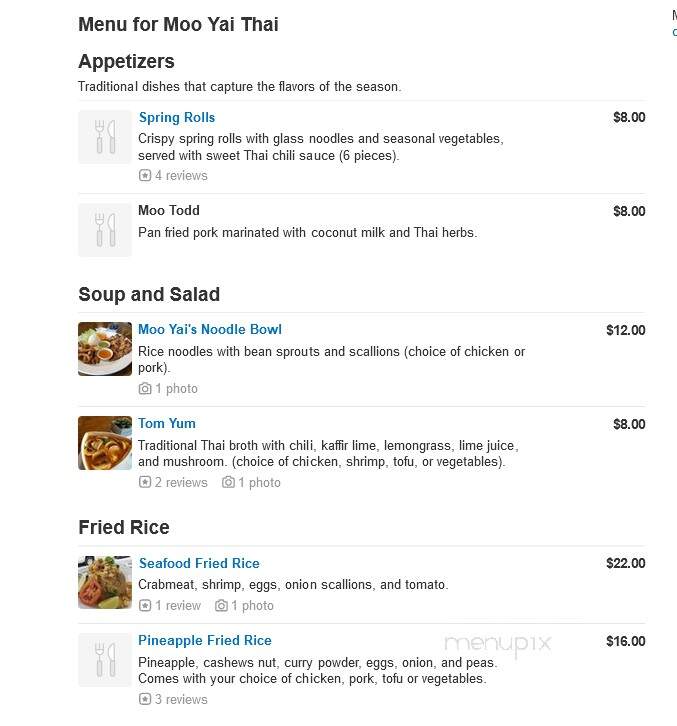
Task: View the Tom Yum soup photo thumbnail
Action: [105, 443]
